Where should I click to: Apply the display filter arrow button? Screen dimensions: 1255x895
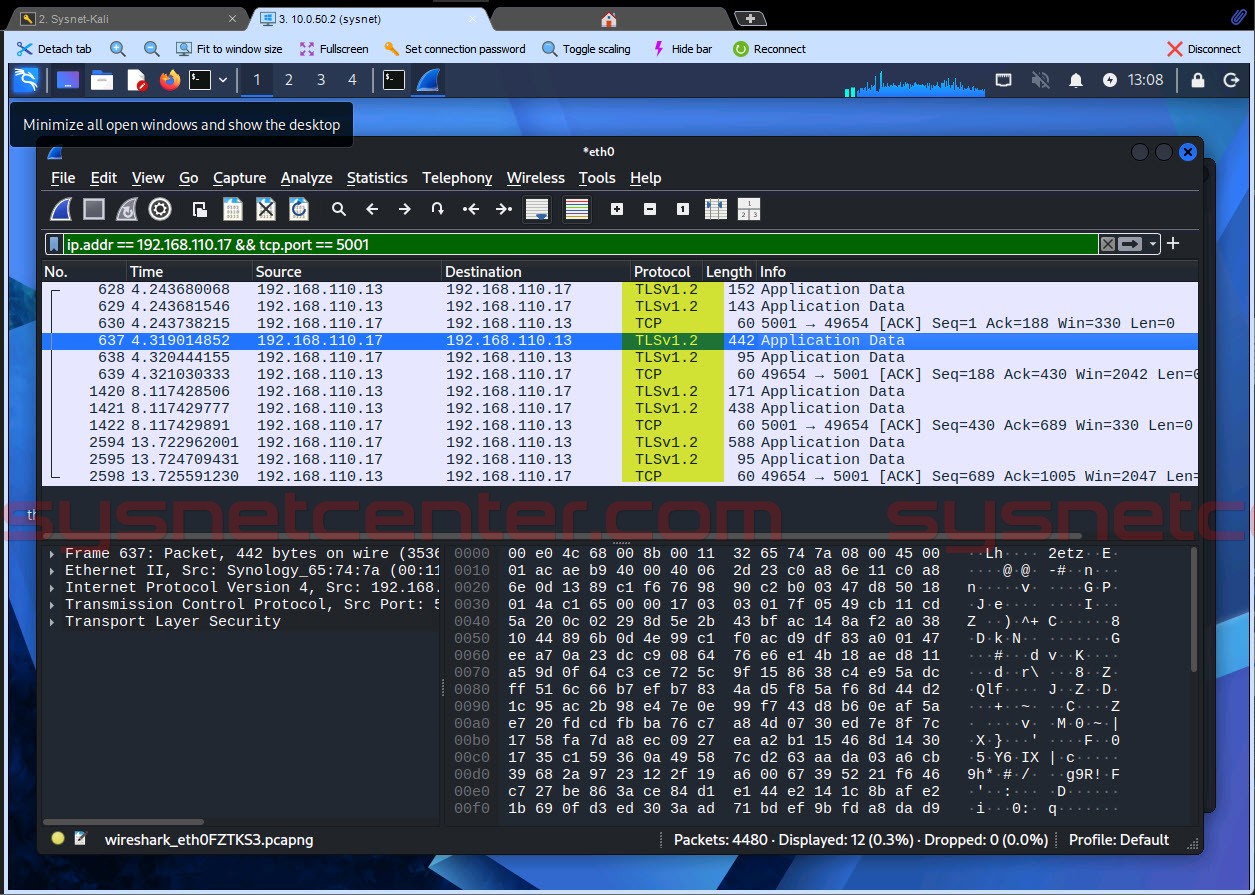coord(1131,244)
